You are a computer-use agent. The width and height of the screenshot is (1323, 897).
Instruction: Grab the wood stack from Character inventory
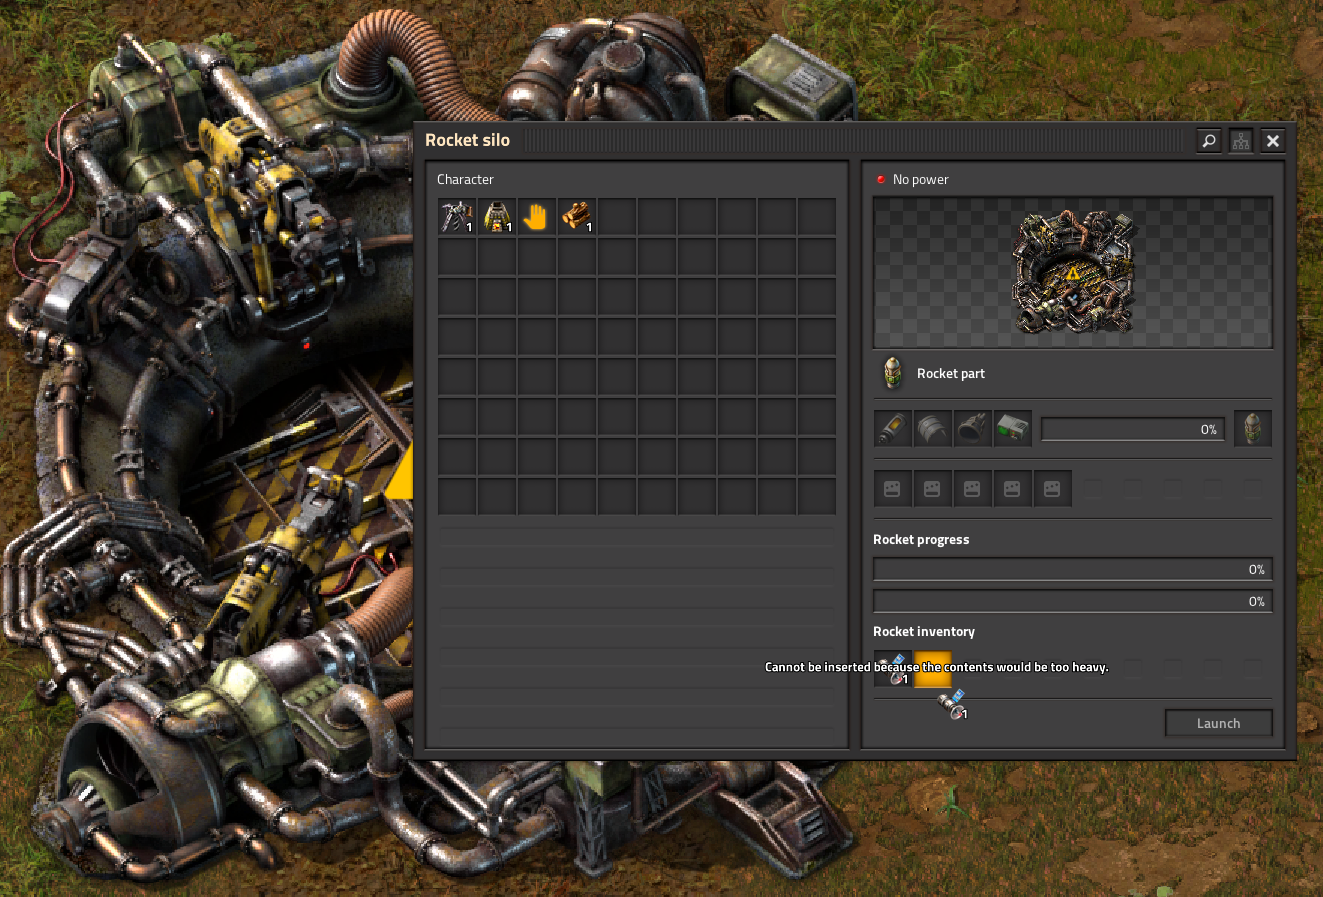tap(577, 216)
